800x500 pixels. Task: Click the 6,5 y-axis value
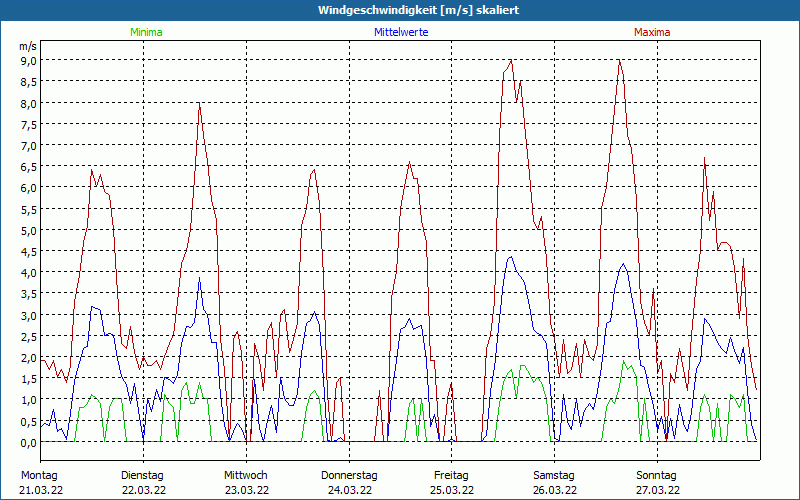(x=28, y=167)
